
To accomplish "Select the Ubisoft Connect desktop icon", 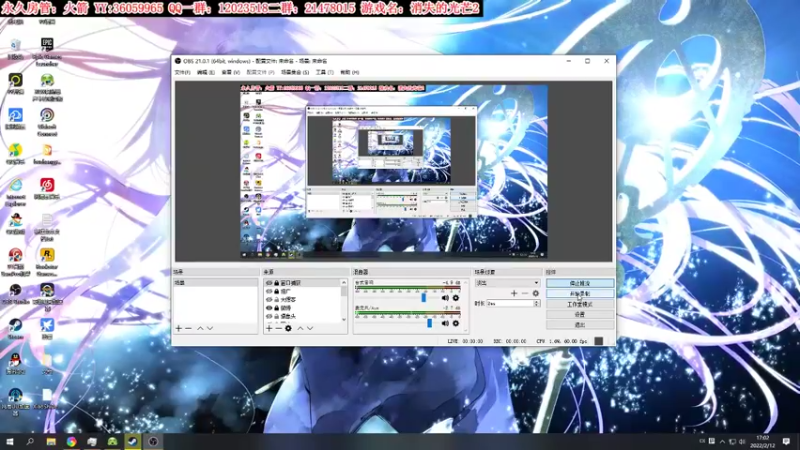I will (47, 122).
